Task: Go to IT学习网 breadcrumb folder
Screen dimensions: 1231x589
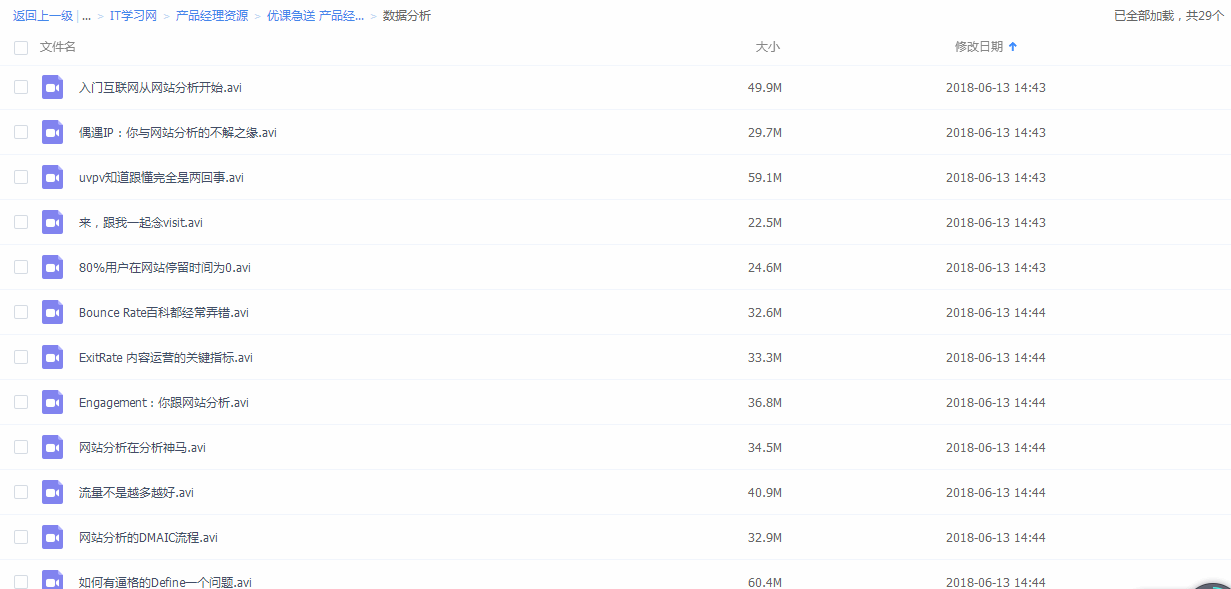Action: 133,16
